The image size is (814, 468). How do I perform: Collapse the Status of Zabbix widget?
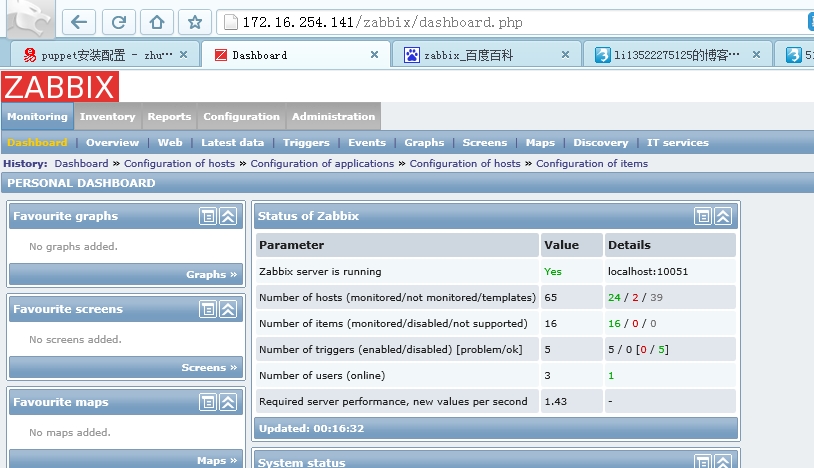(723, 216)
